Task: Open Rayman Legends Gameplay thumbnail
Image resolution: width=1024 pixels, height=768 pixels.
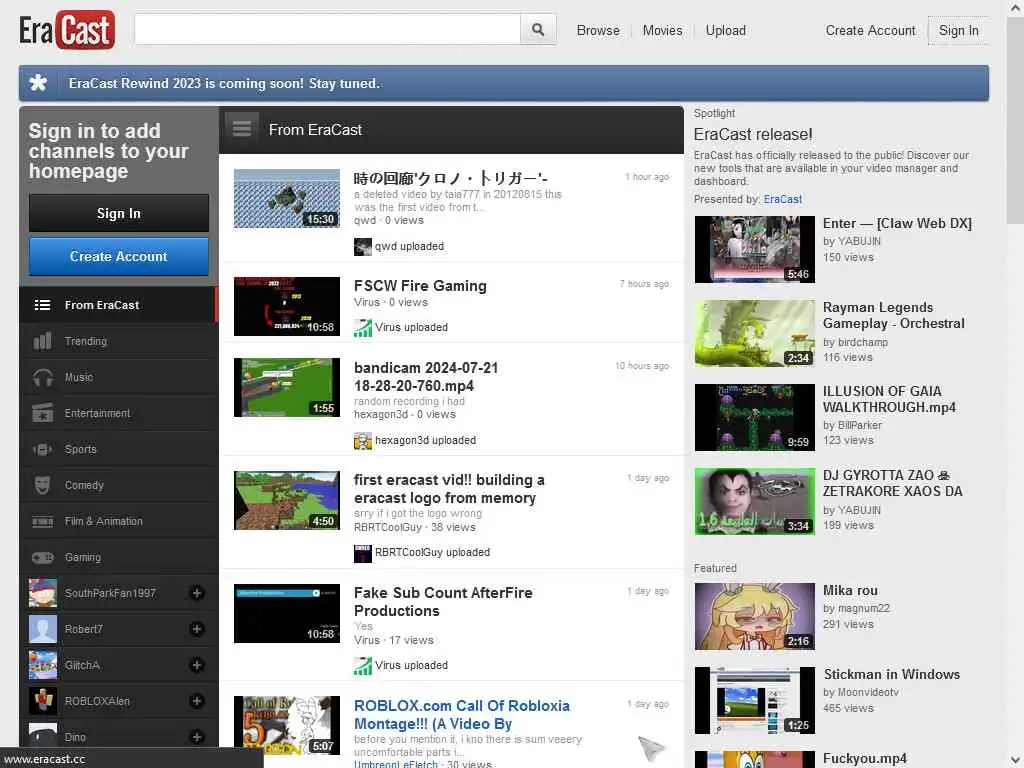Action: tap(754, 333)
